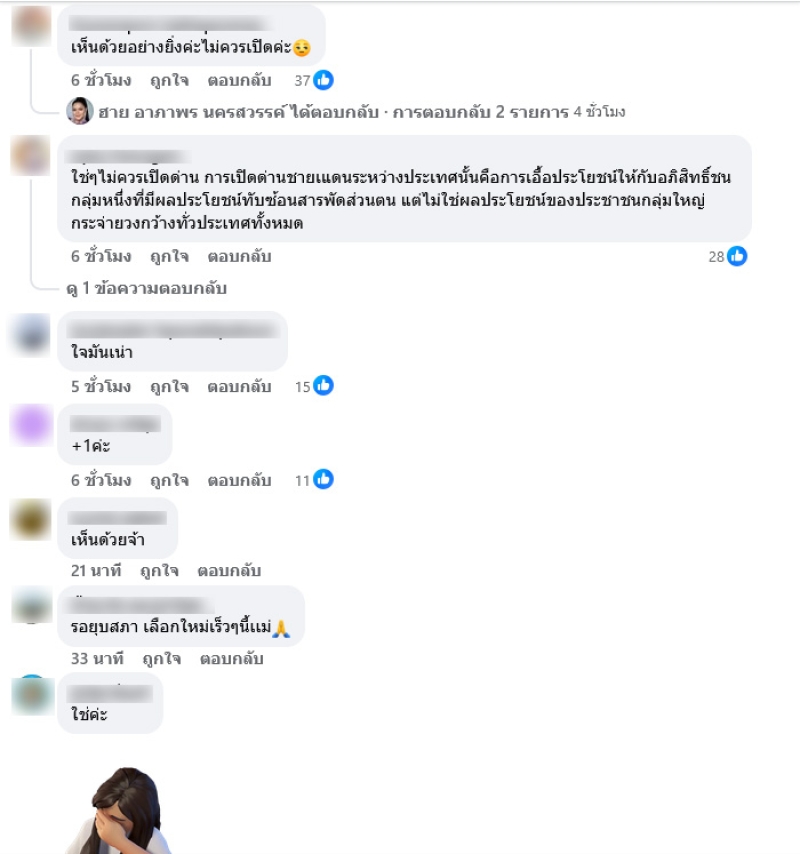Click the like reaction icon showing 28
Image resolution: width=800 pixels, height=854 pixels.
tap(737, 256)
